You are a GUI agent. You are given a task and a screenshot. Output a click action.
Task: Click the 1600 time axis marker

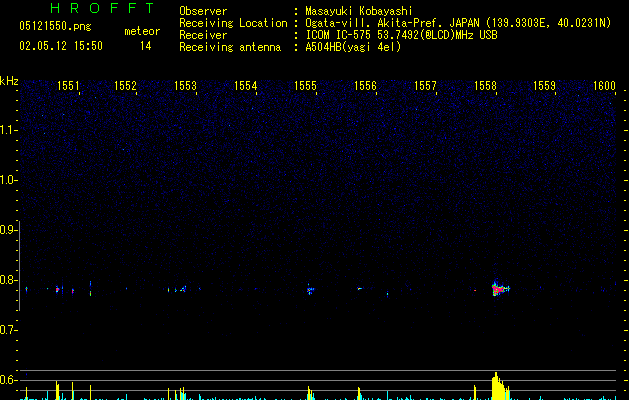pos(604,86)
